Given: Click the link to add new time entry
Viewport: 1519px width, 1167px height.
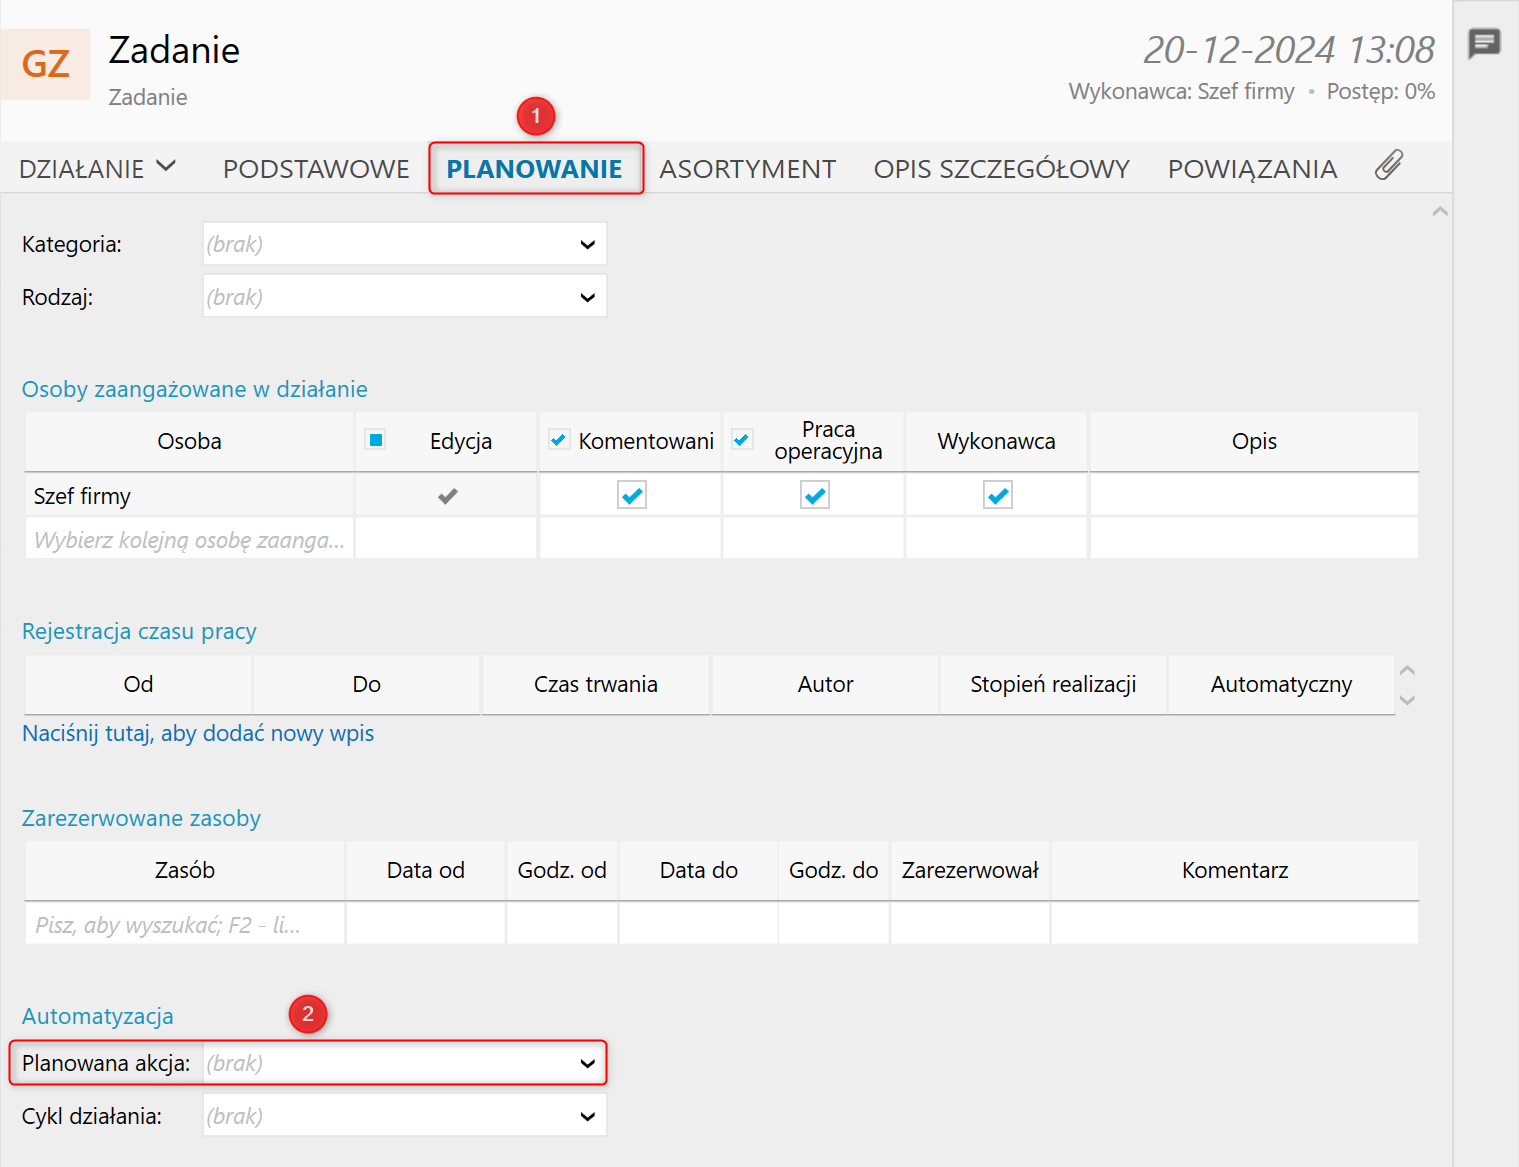Looking at the screenshot, I should point(198,733).
